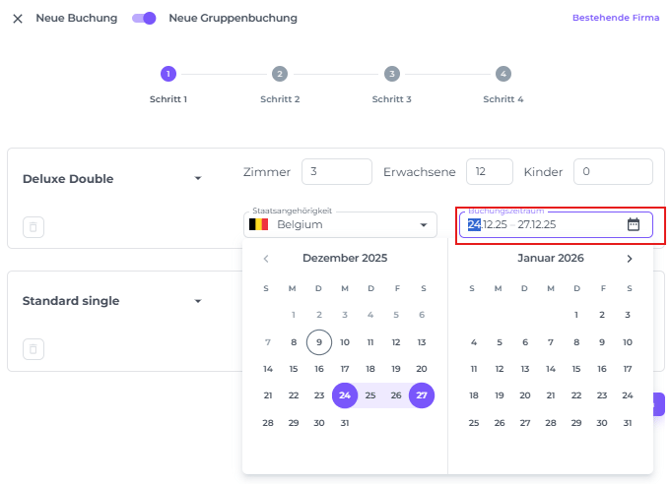Expand the Deluxe Double room dropdown
670x484 pixels.
coord(198,179)
